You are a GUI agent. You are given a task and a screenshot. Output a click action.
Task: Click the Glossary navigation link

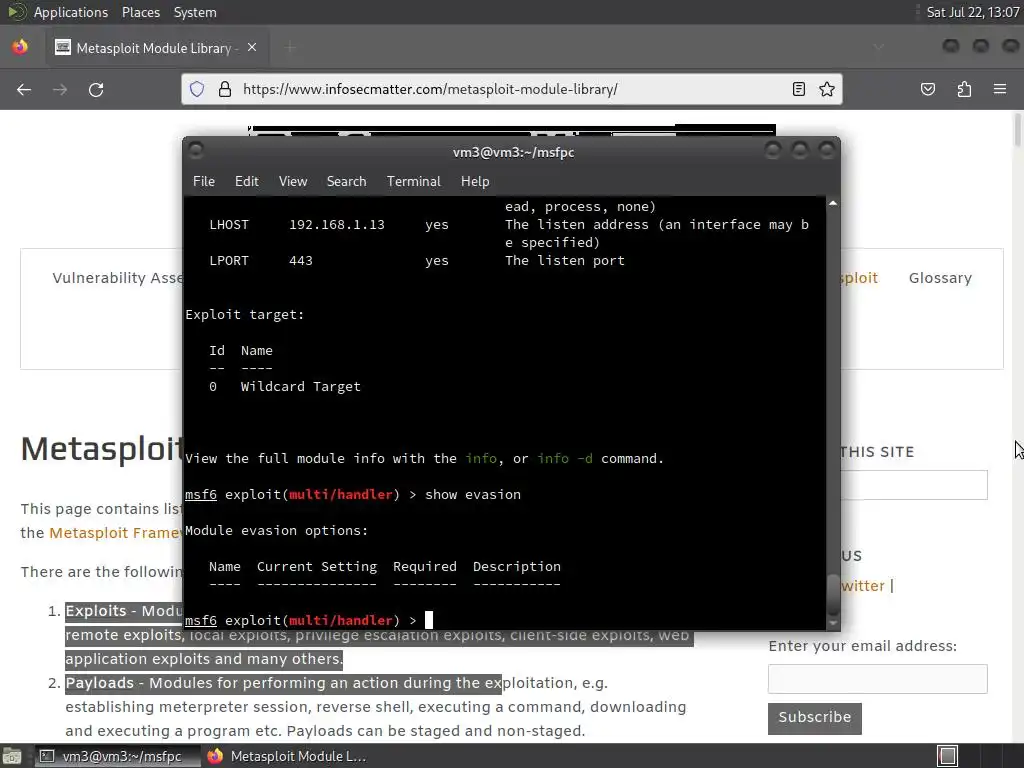point(940,278)
